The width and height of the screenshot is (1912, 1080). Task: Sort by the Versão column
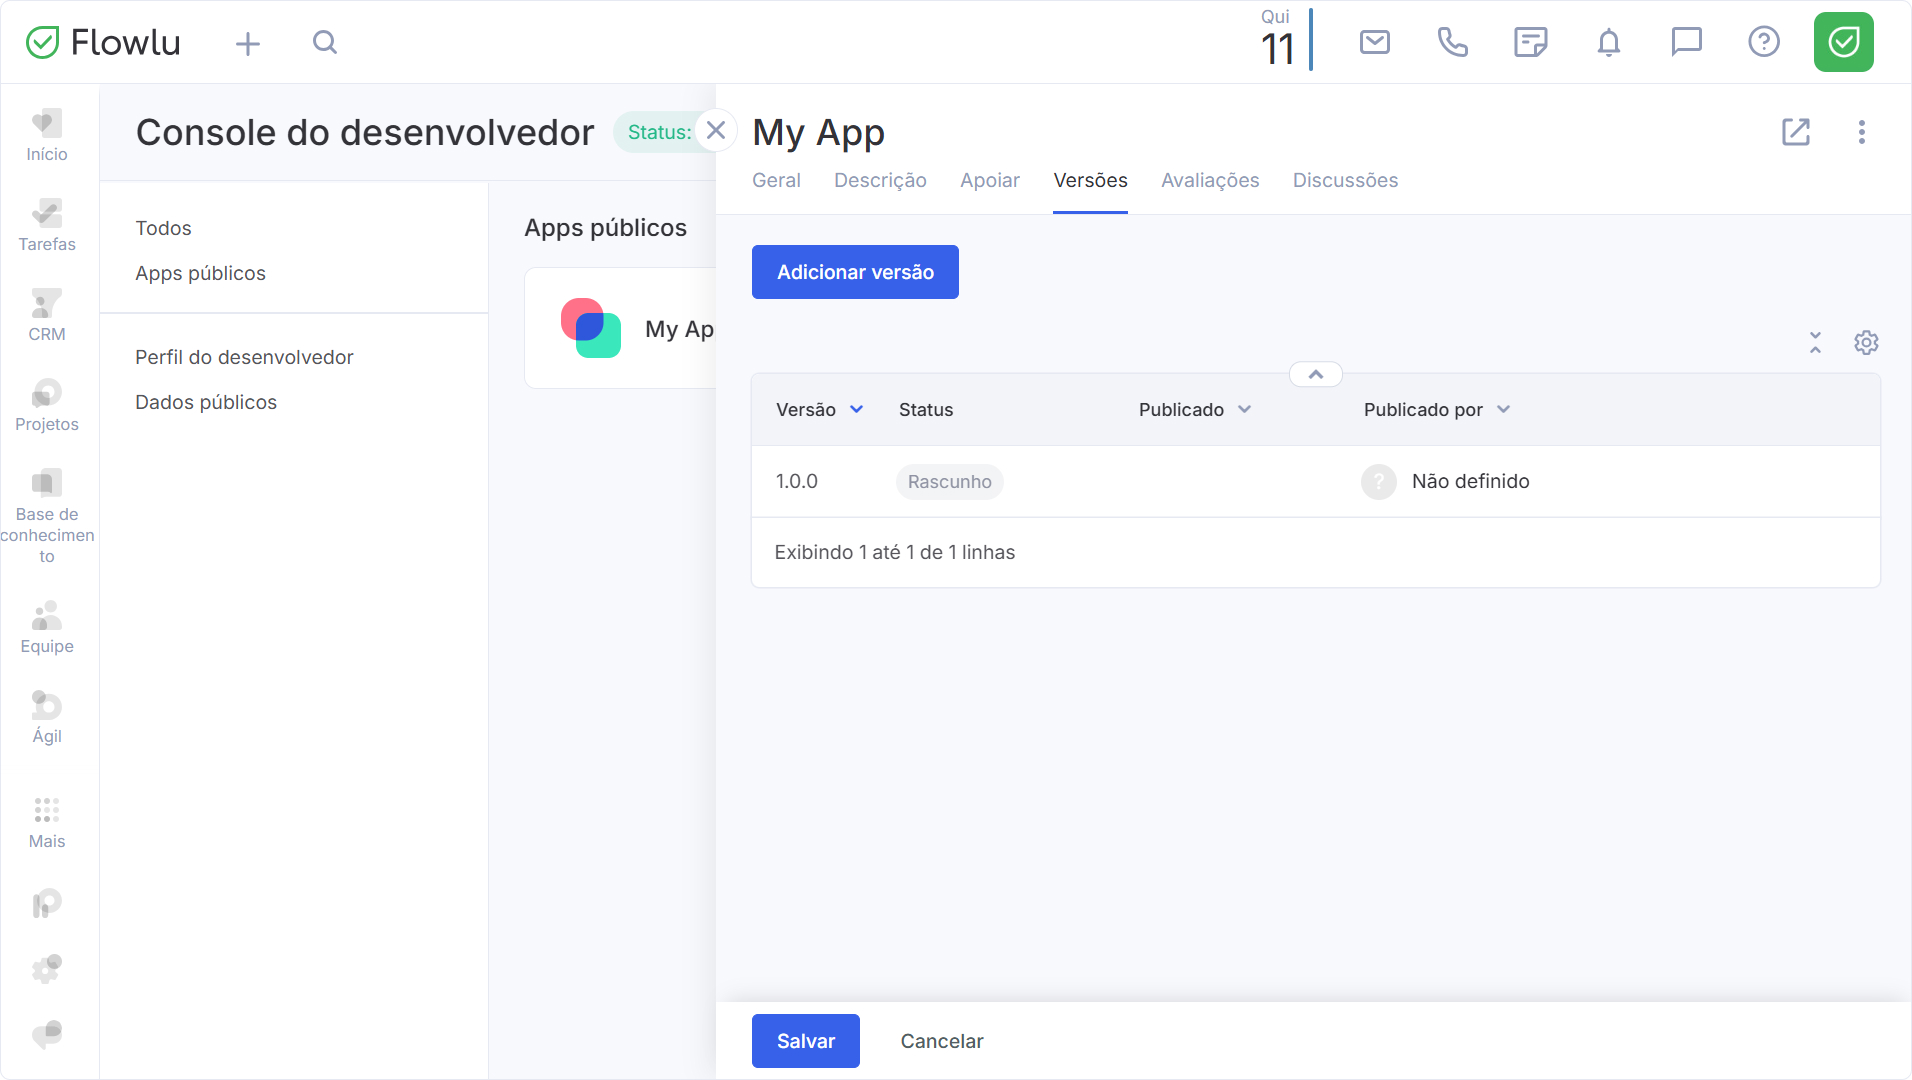tap(819, 409)
